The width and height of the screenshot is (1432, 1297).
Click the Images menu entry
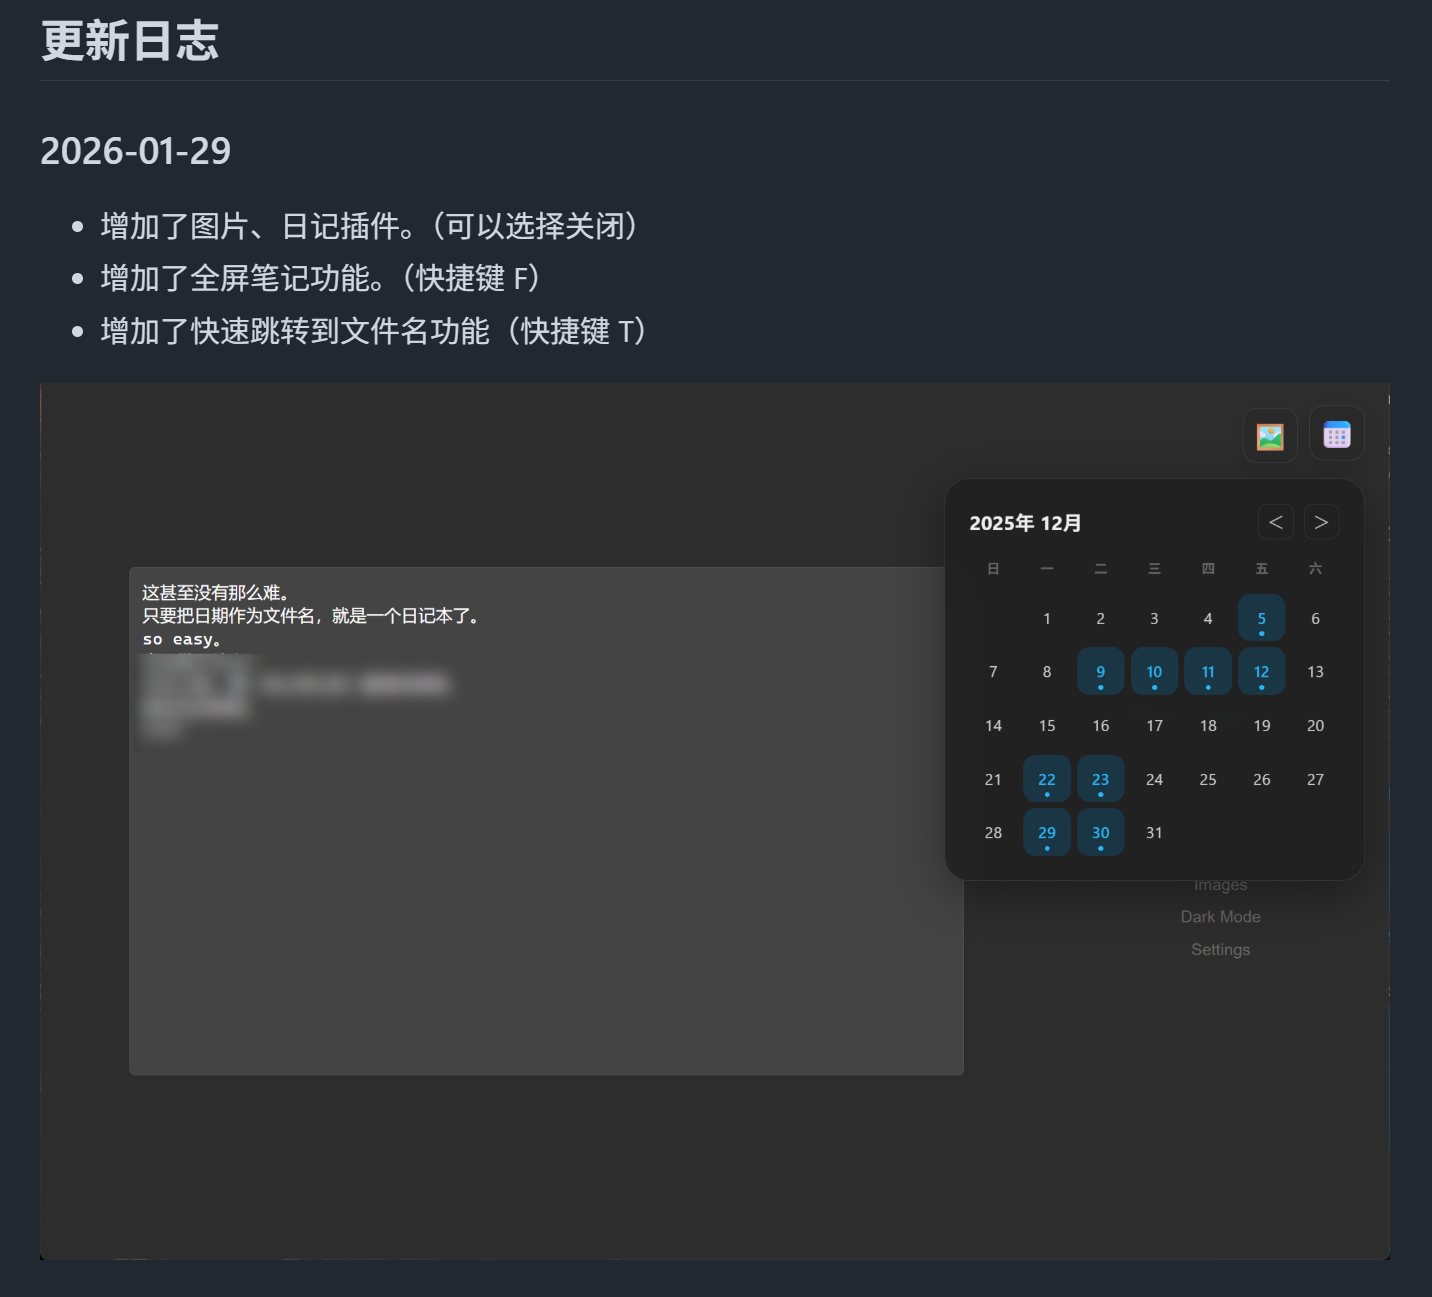click(1220, 886)
